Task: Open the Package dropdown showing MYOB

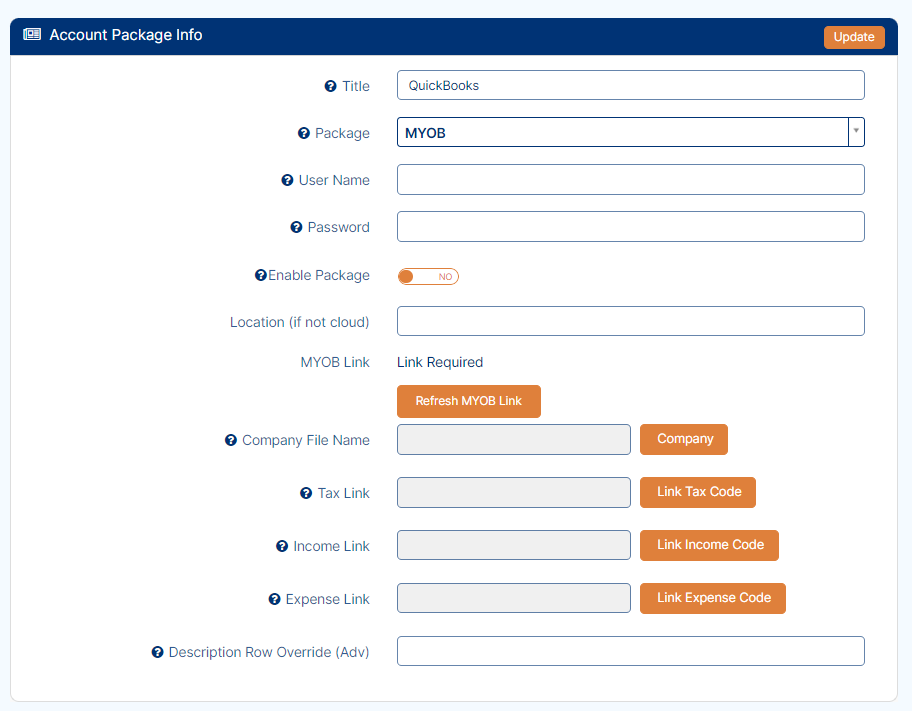Action: tap(630, 132)
